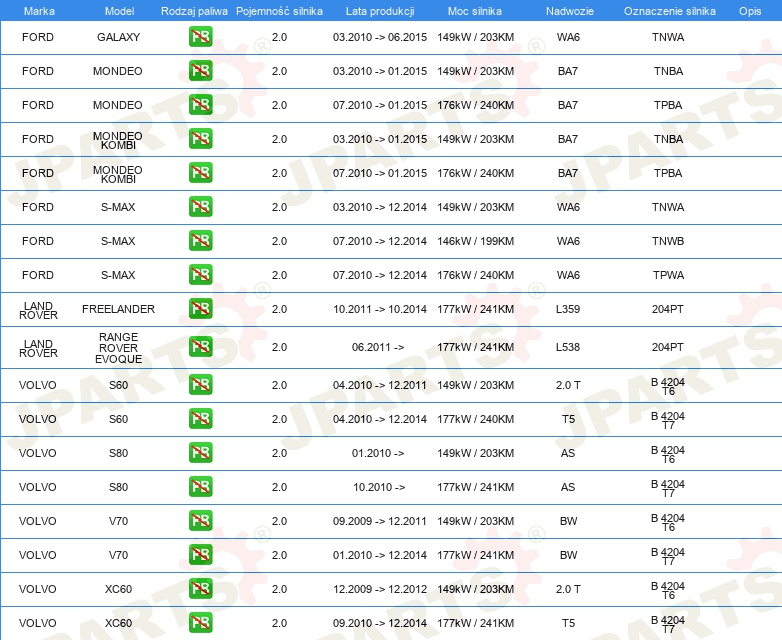Select engine code TPWA cell

click(x=668, y=275)
